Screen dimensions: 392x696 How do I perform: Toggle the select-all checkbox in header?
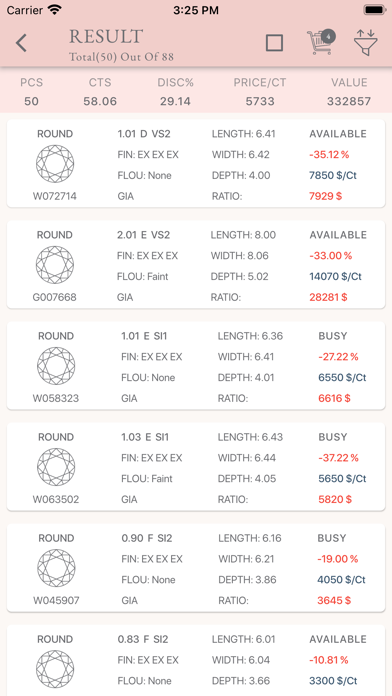274,43
